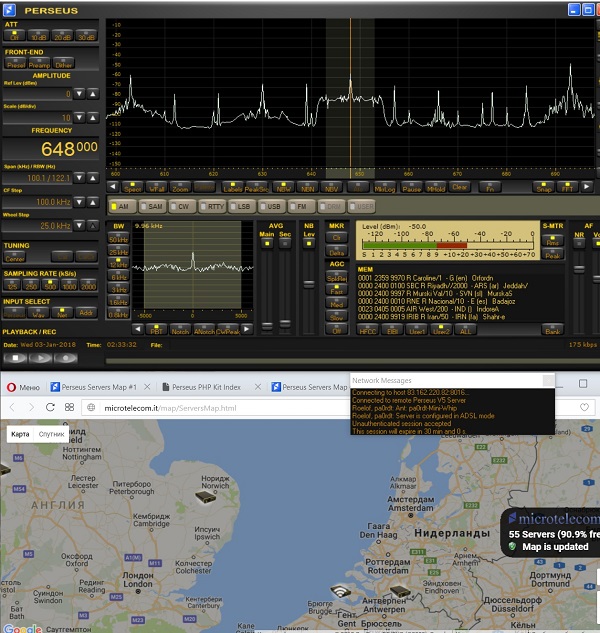Adjust the AF NR slider handle
600x633 pixels.
[x=579, y=269]
